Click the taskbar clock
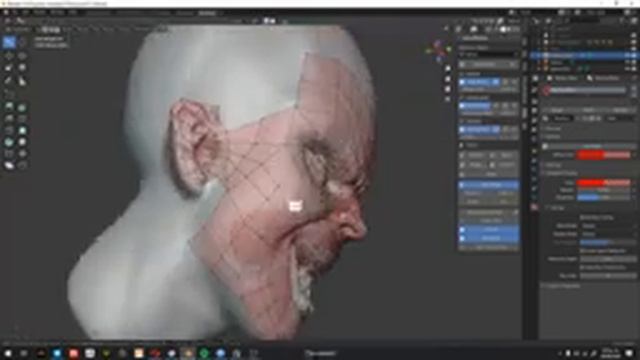This screenshot has height=360, width=640. 610,353
